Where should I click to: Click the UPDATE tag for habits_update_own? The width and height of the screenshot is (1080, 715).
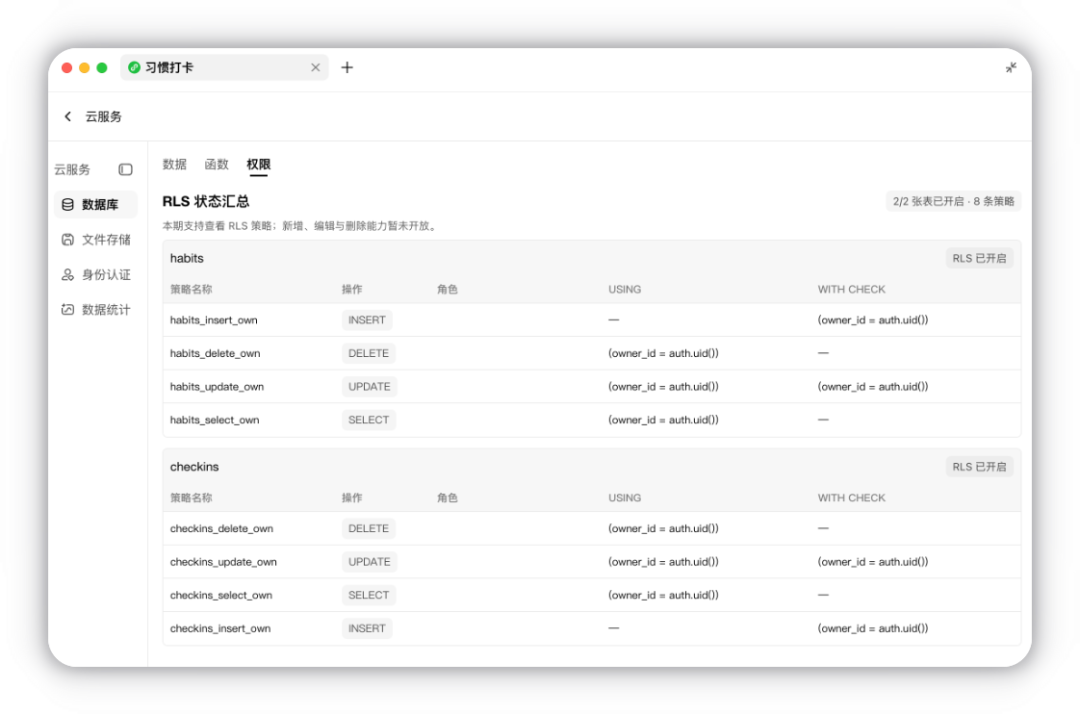369,386
